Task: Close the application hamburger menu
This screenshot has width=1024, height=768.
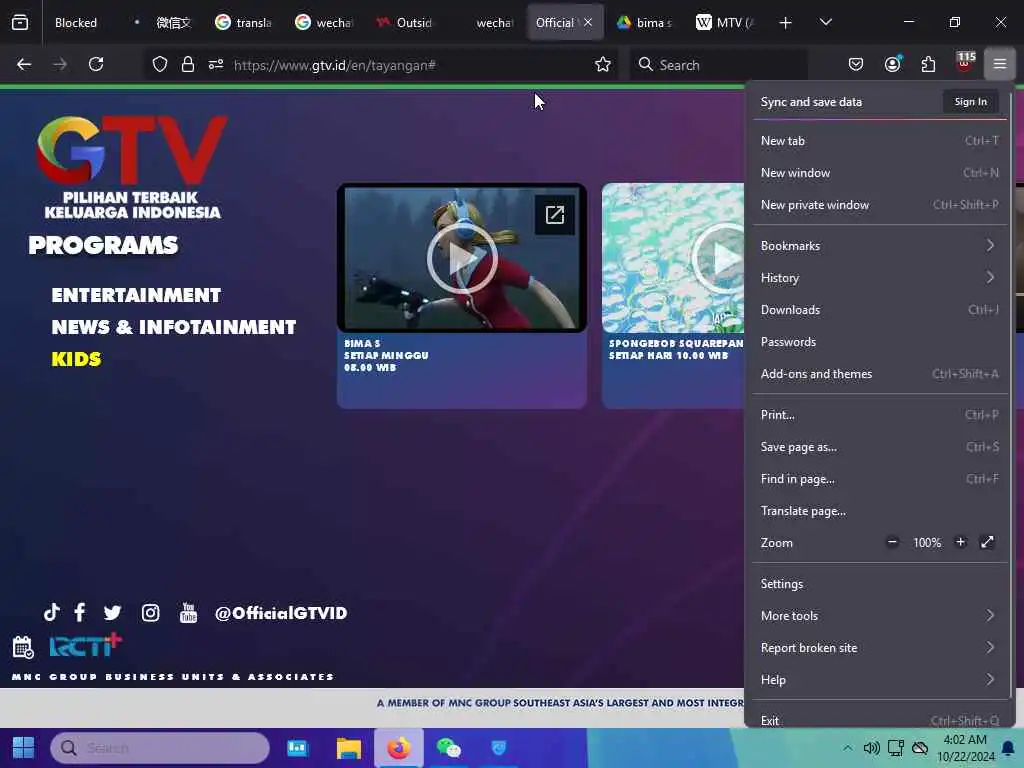Action: pos(1000,64)
